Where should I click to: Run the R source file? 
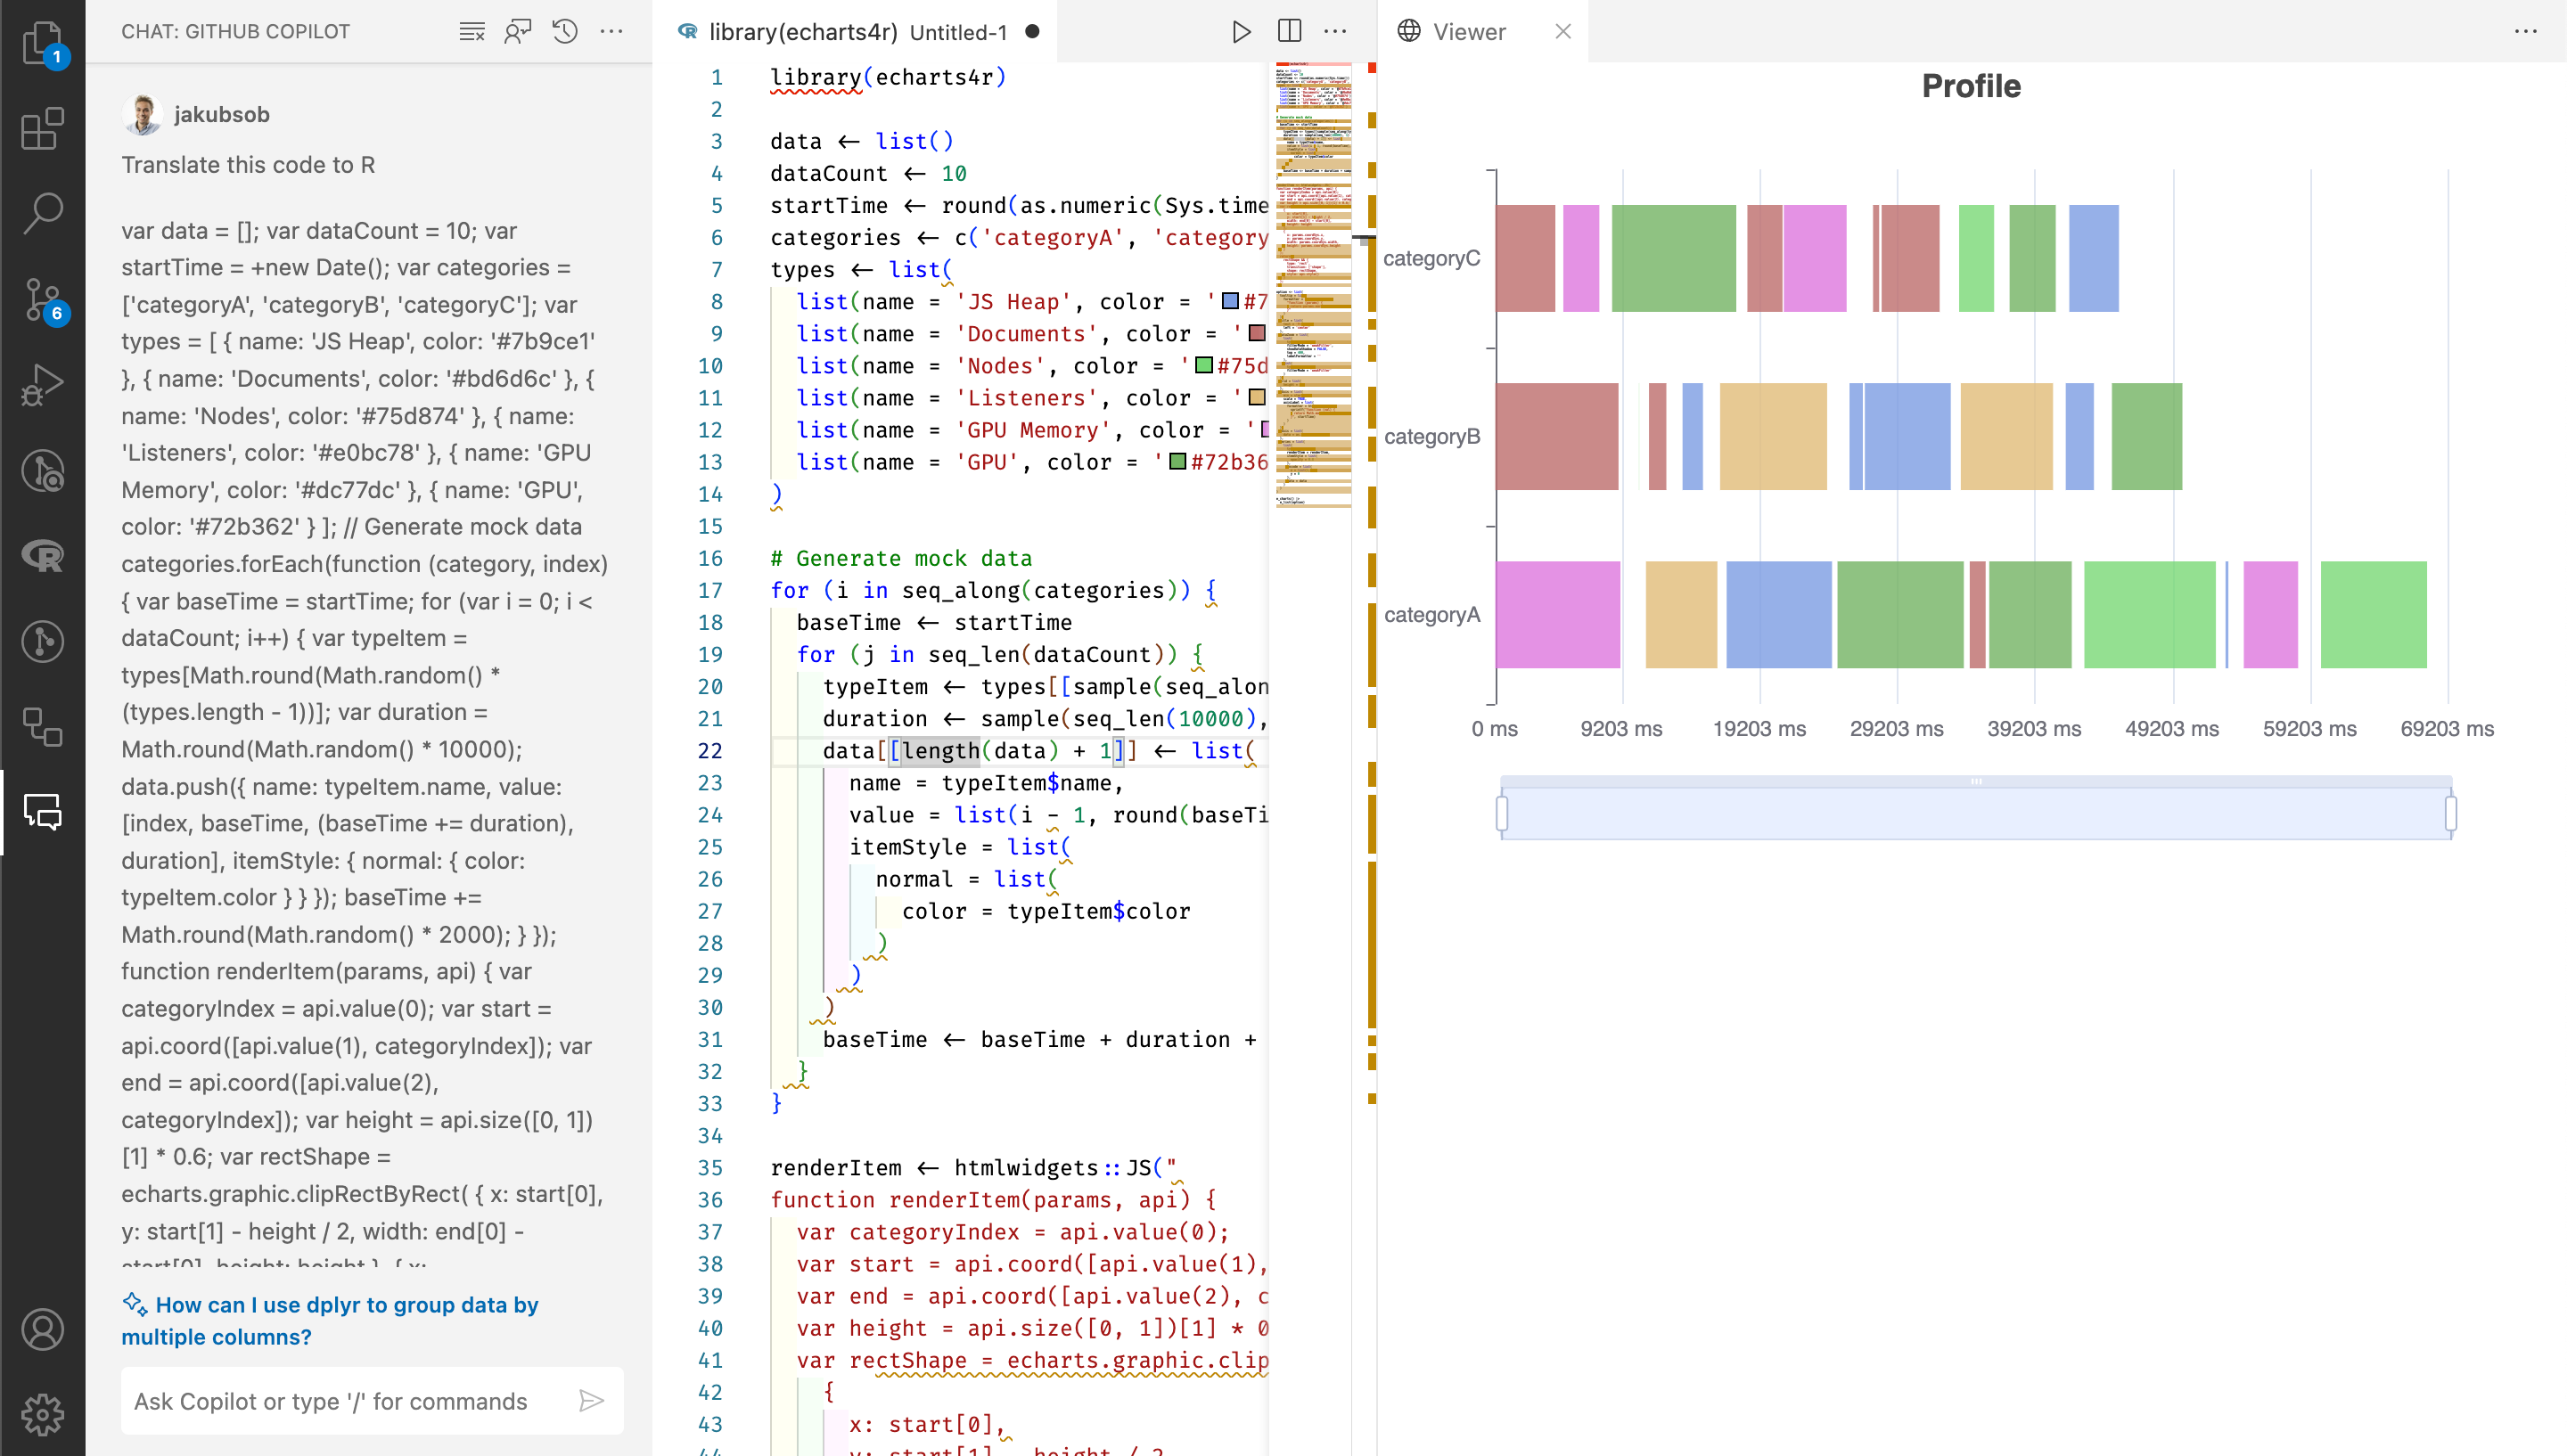1241,32
